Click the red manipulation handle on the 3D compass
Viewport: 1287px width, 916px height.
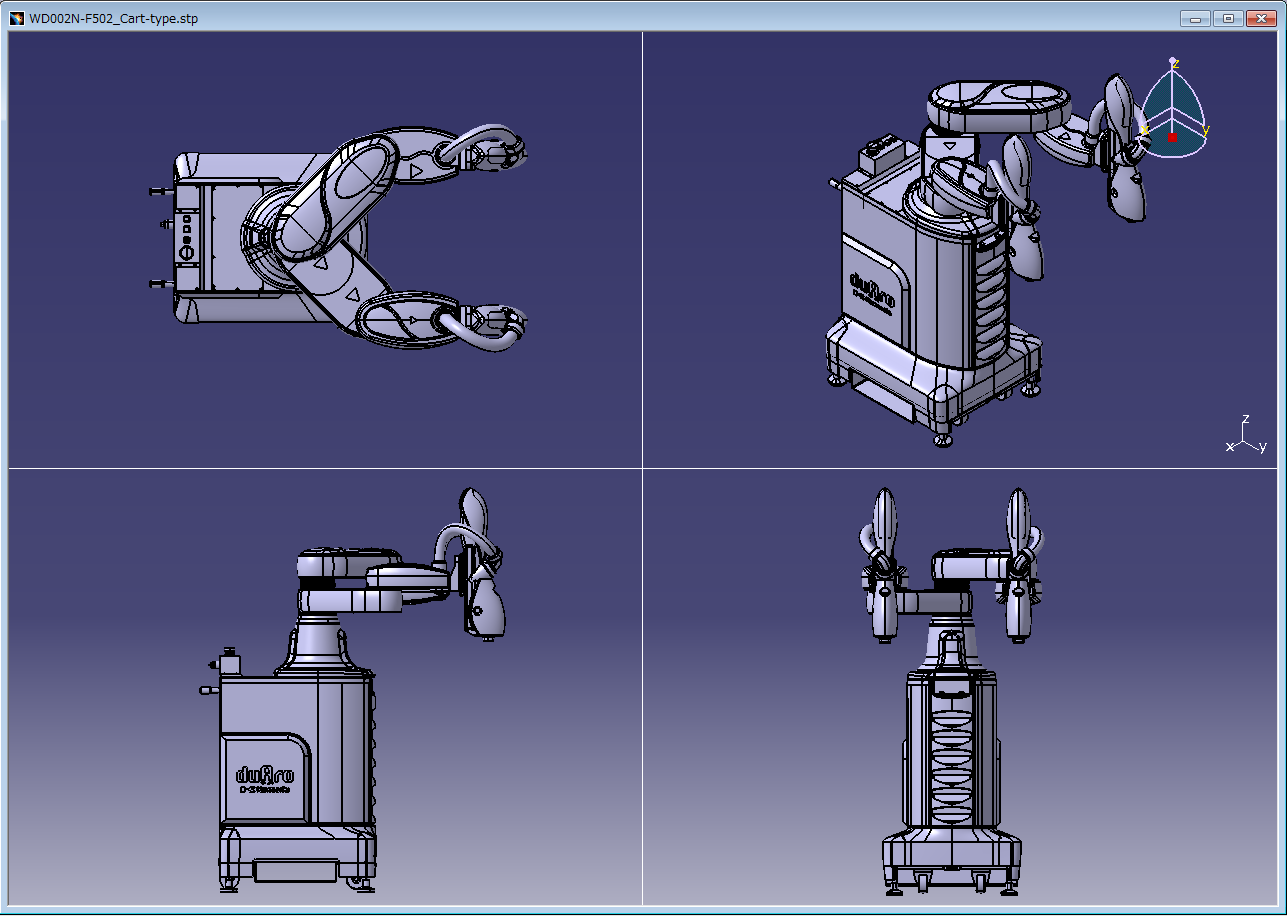click(1172, 138)
